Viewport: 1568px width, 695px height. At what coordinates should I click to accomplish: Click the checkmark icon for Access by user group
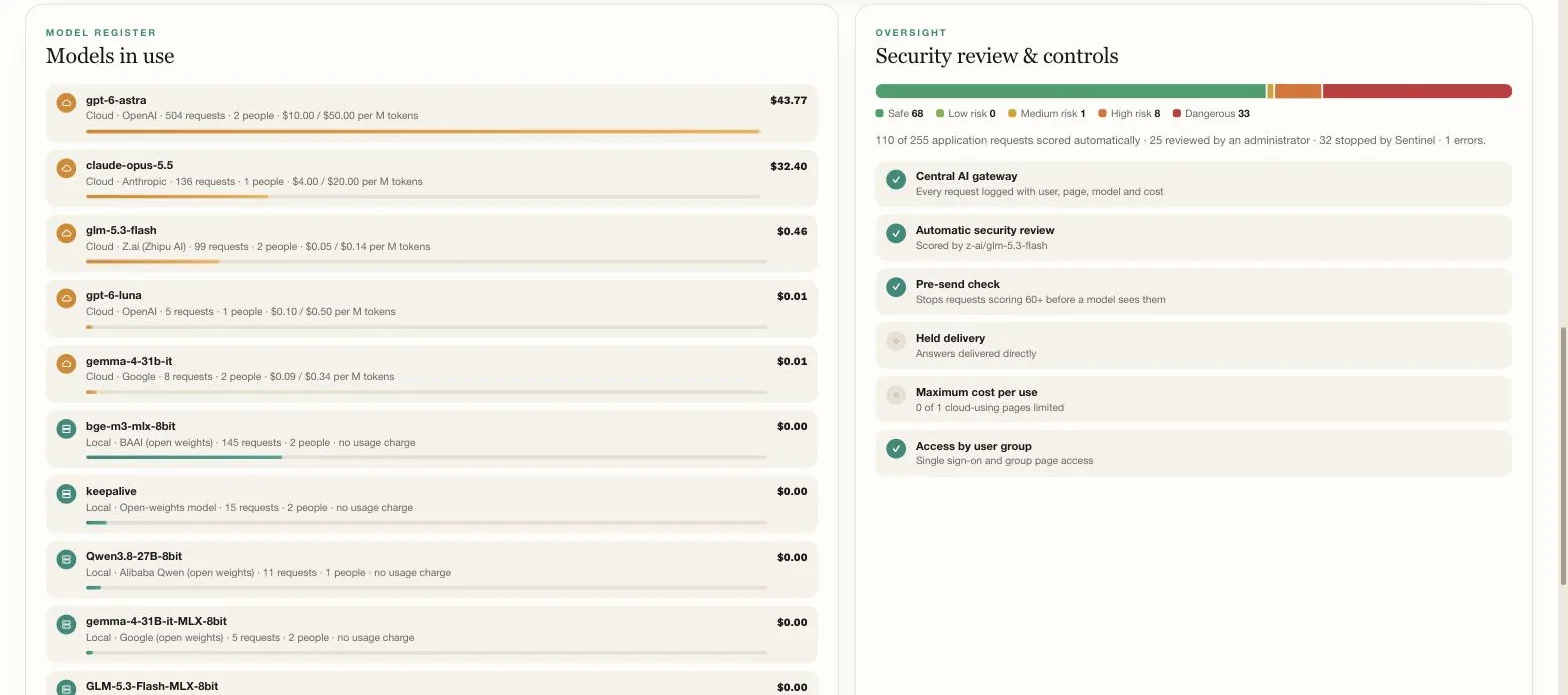(x=896, y=449)
